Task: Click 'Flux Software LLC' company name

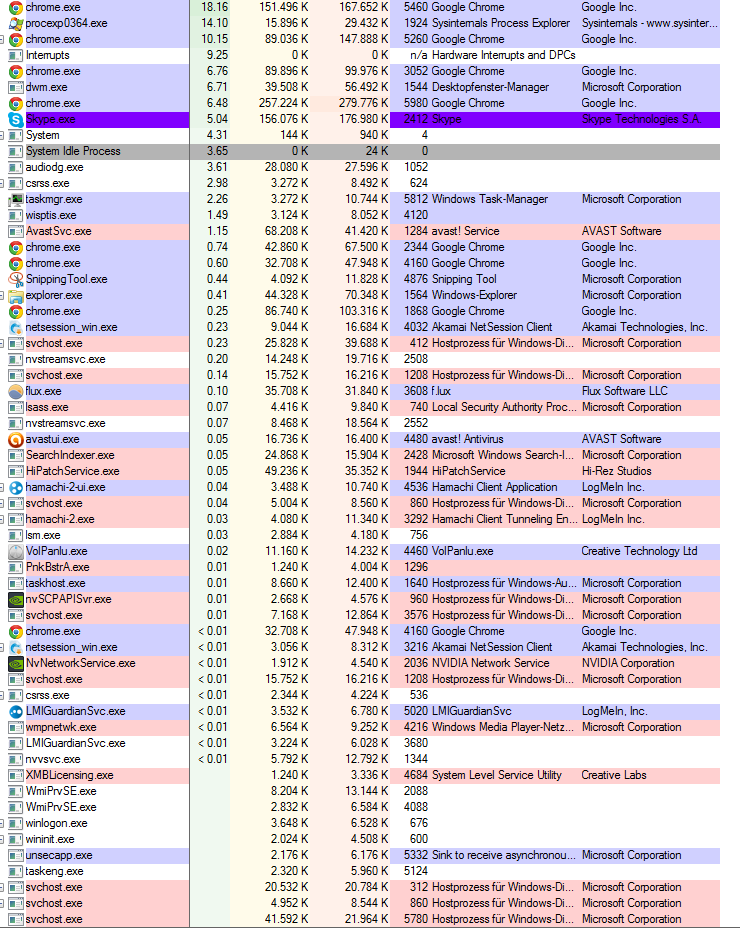Action: point(625,391)
